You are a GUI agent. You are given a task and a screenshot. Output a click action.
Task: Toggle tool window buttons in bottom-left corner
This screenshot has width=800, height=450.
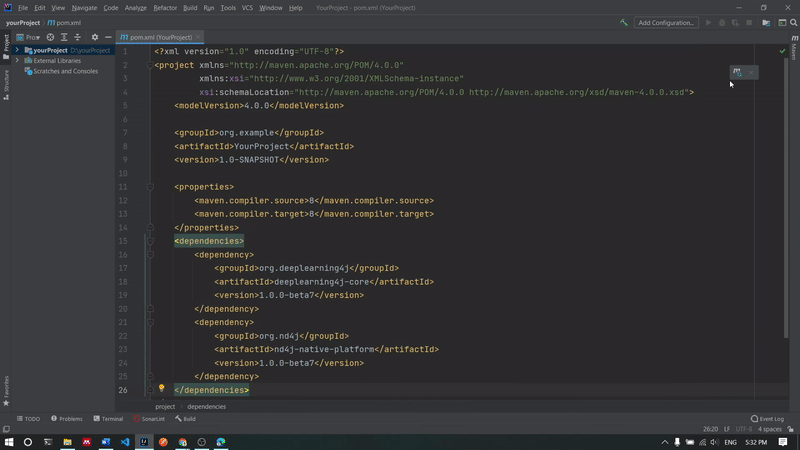(6, 429)
